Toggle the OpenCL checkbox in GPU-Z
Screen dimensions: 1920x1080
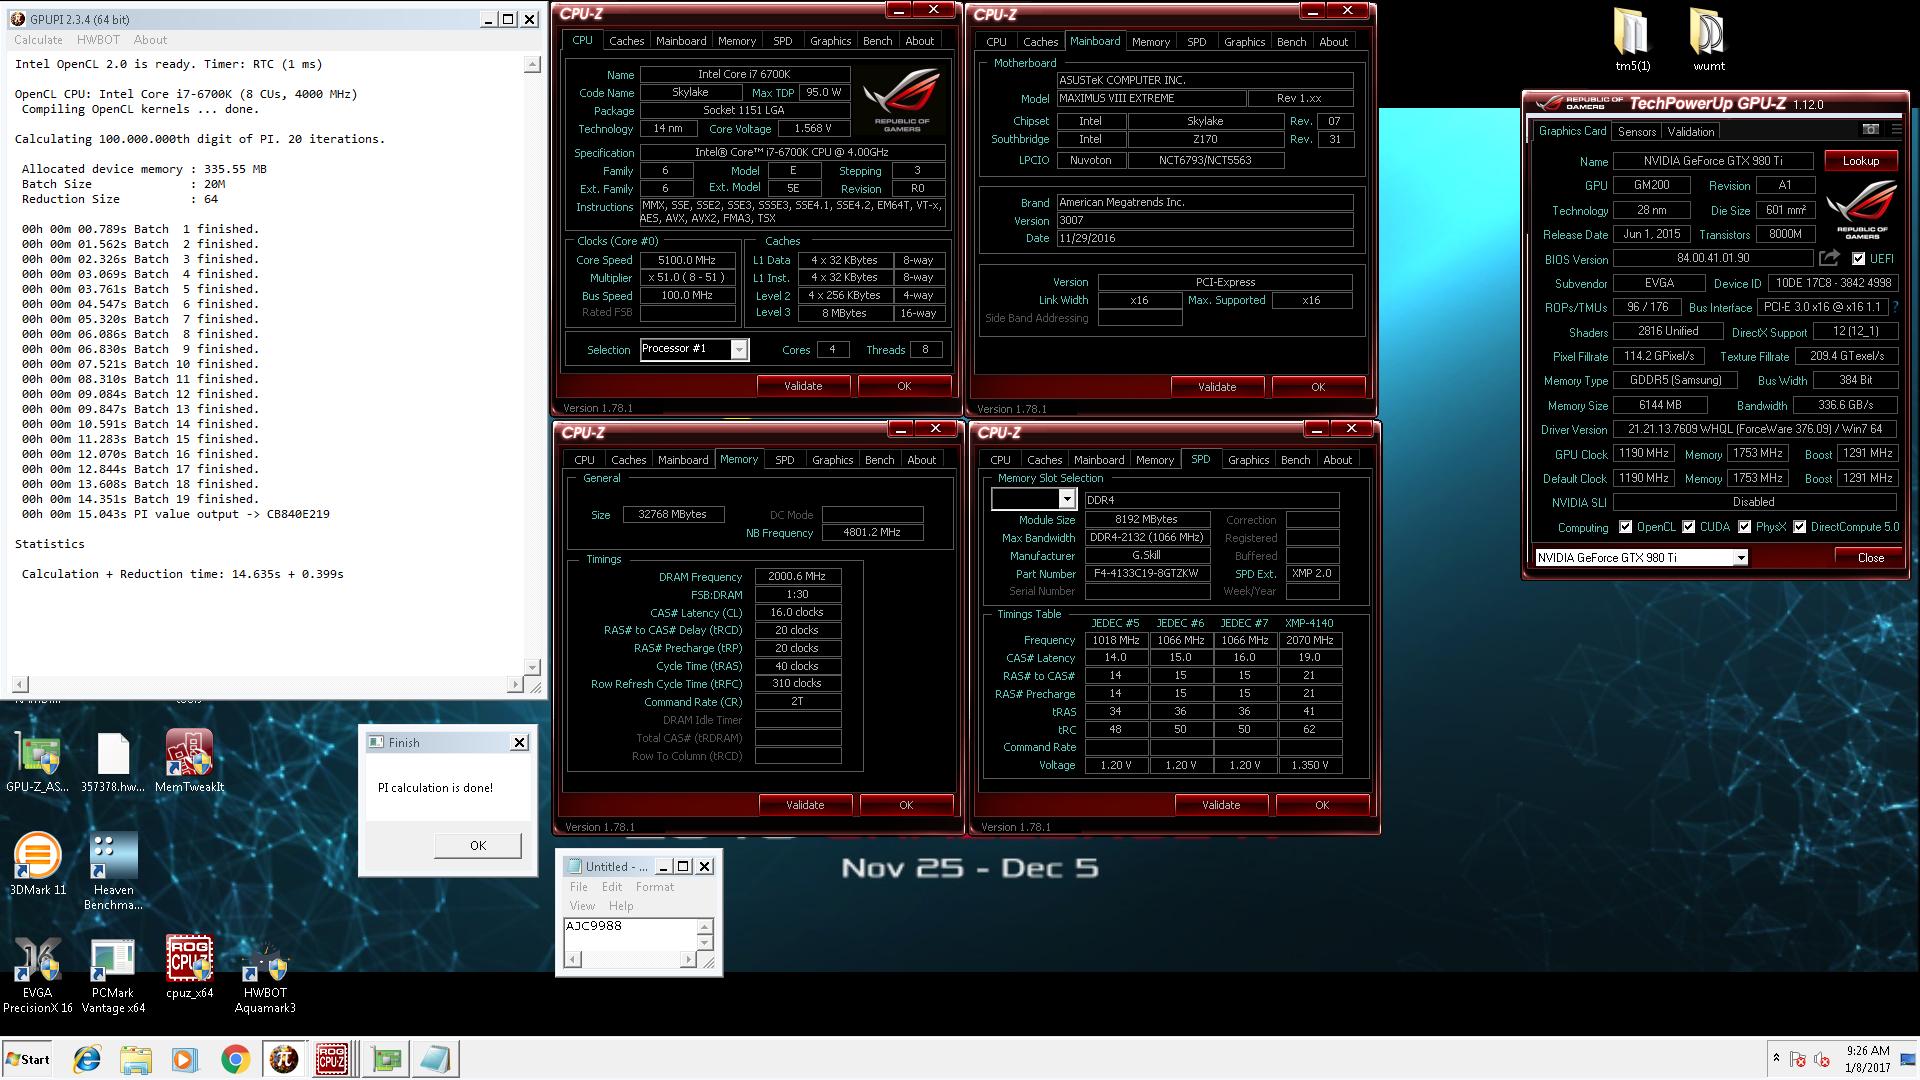pyautogui.click(x=1625, y=527)
